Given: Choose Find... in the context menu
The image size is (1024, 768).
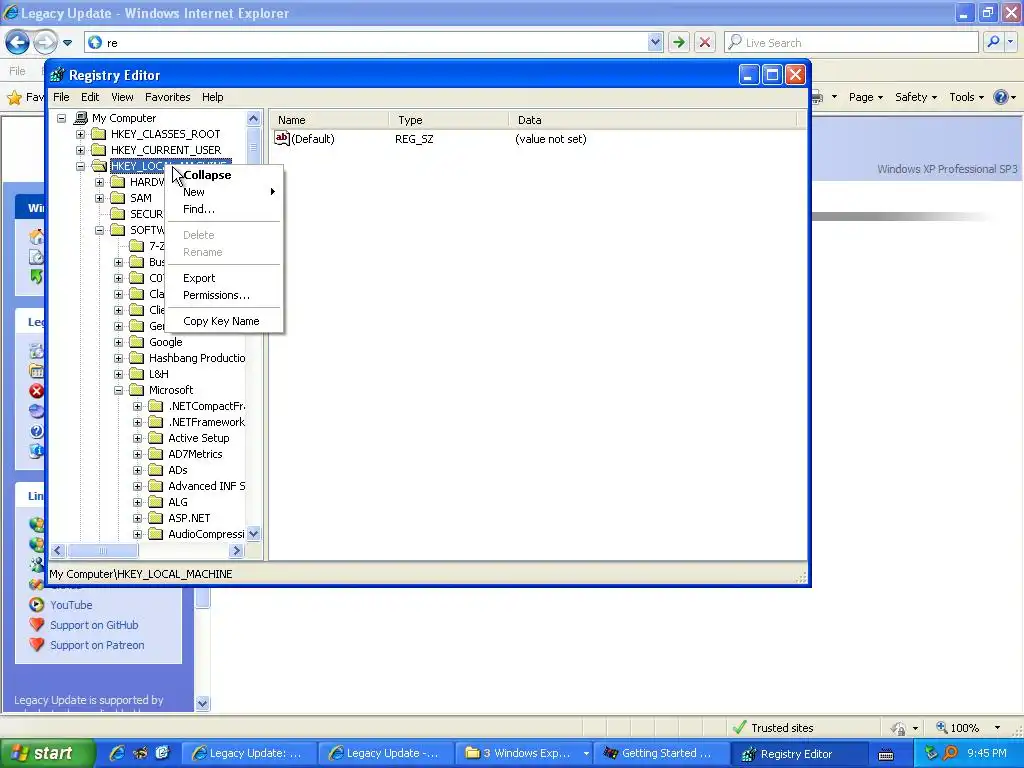Looking at the screenshot, I should (x=225, y=209).
